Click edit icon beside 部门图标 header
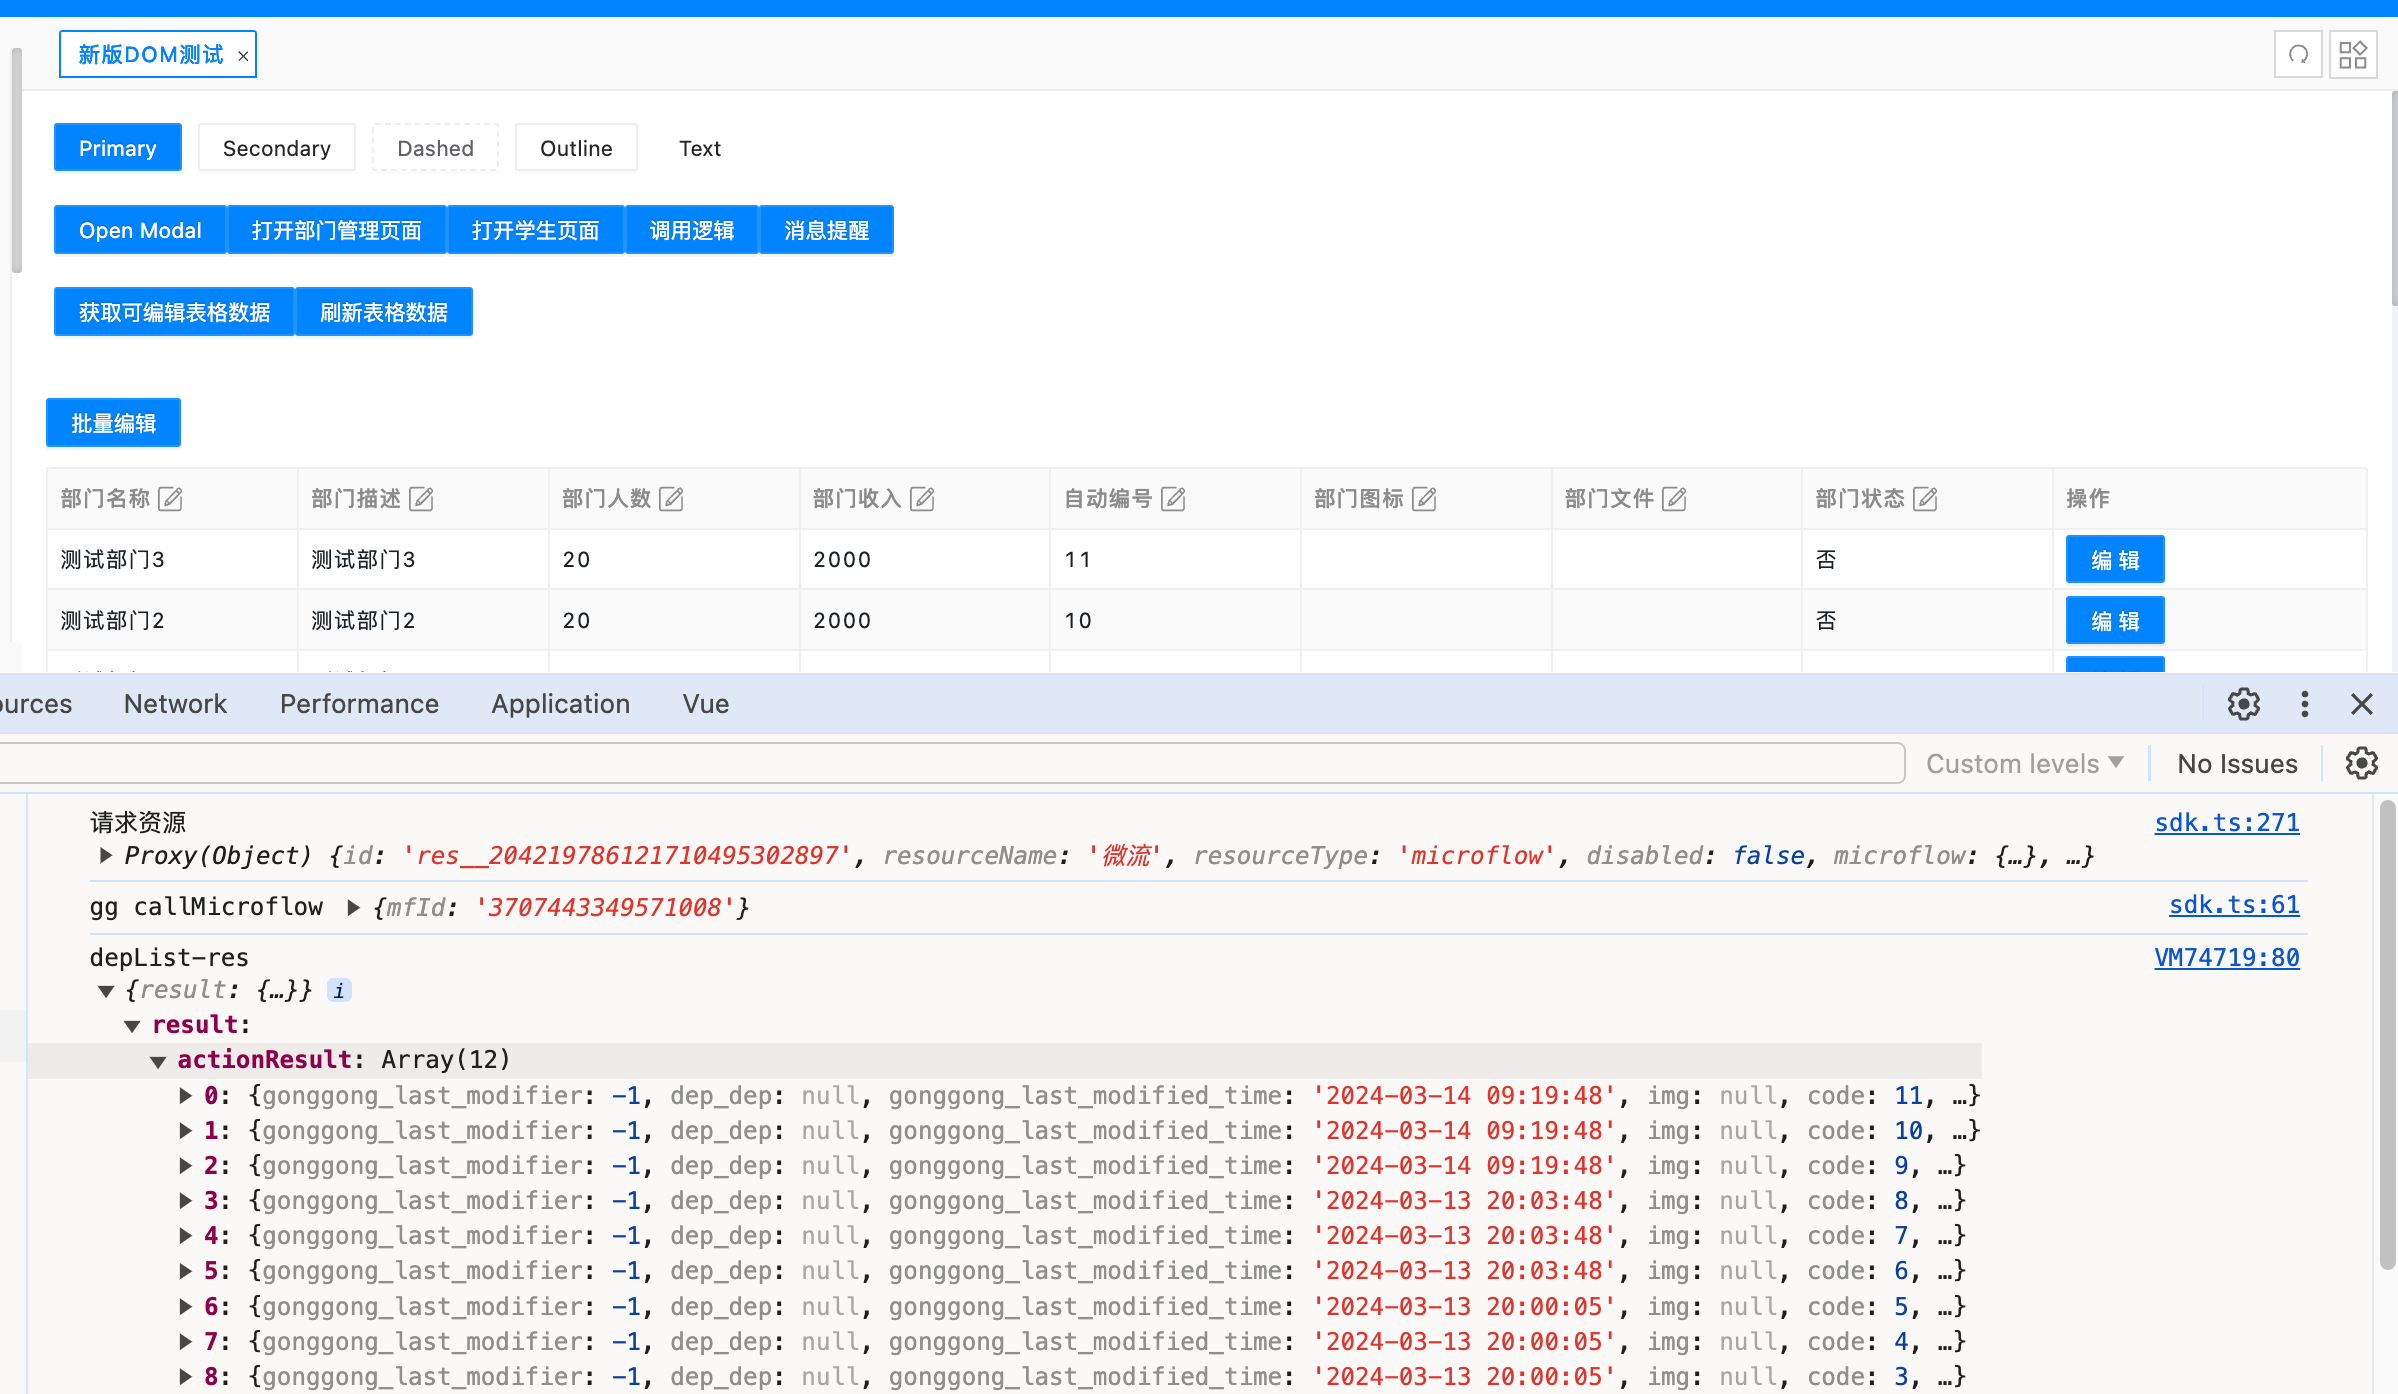The image size is (2398, 1394). 1425,498
